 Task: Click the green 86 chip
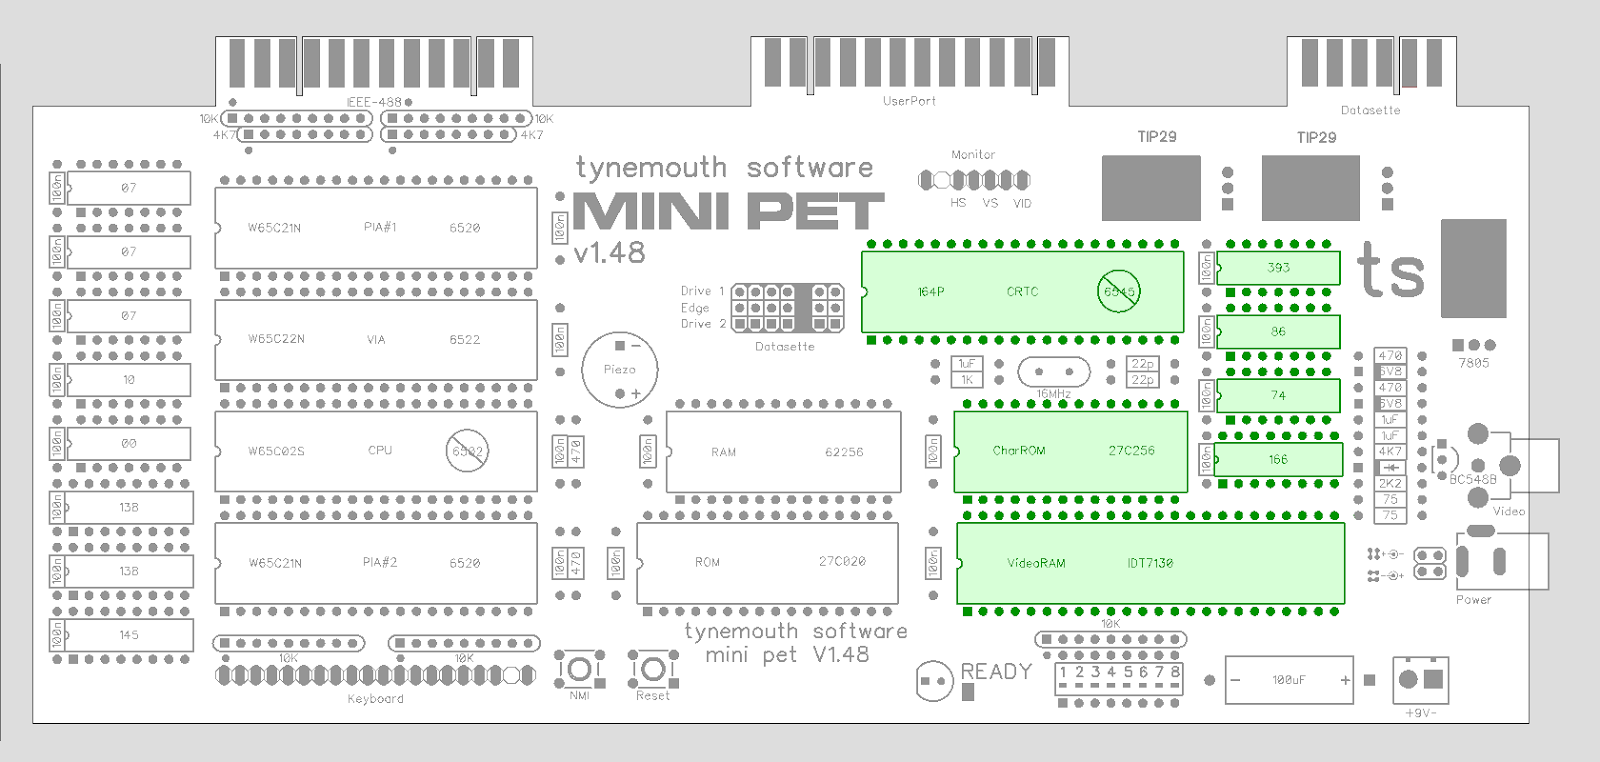[x=1278, y=332]
